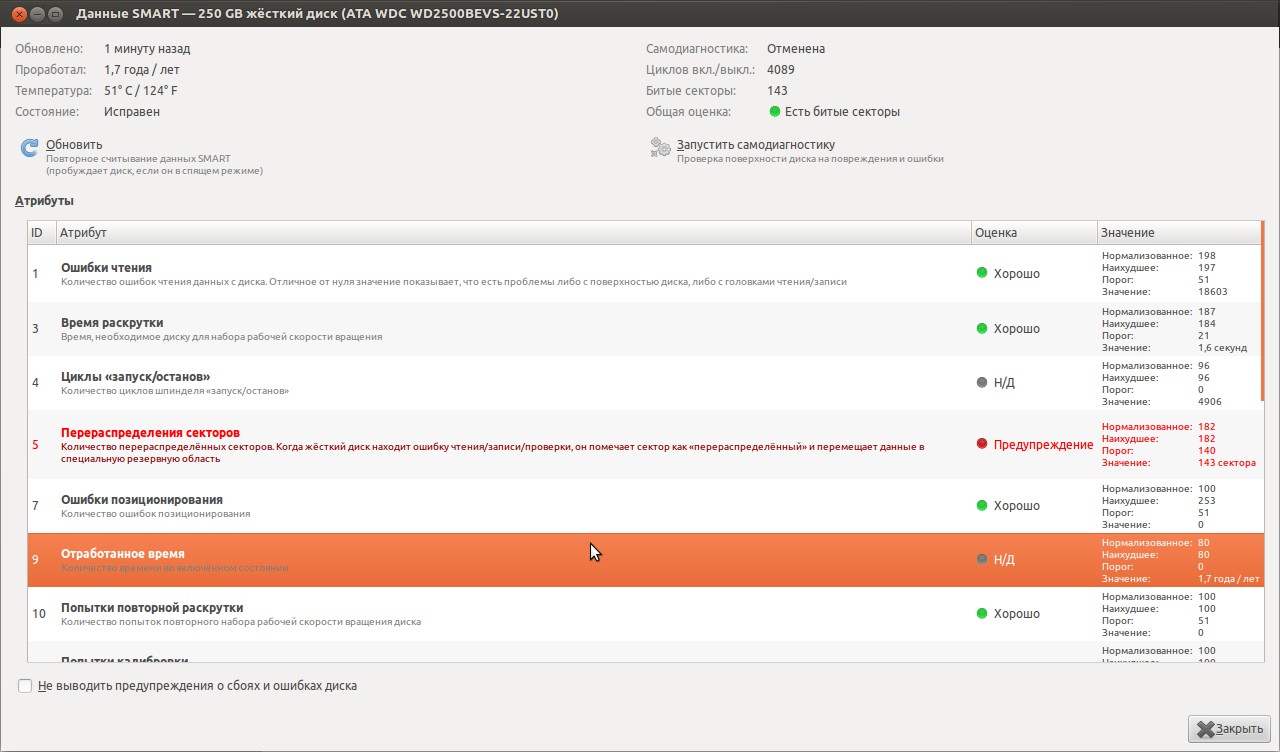This screenshot has width=1280, height=752.
Task: Click the Атрибуты section heading
Action: [x=44, y=201]
